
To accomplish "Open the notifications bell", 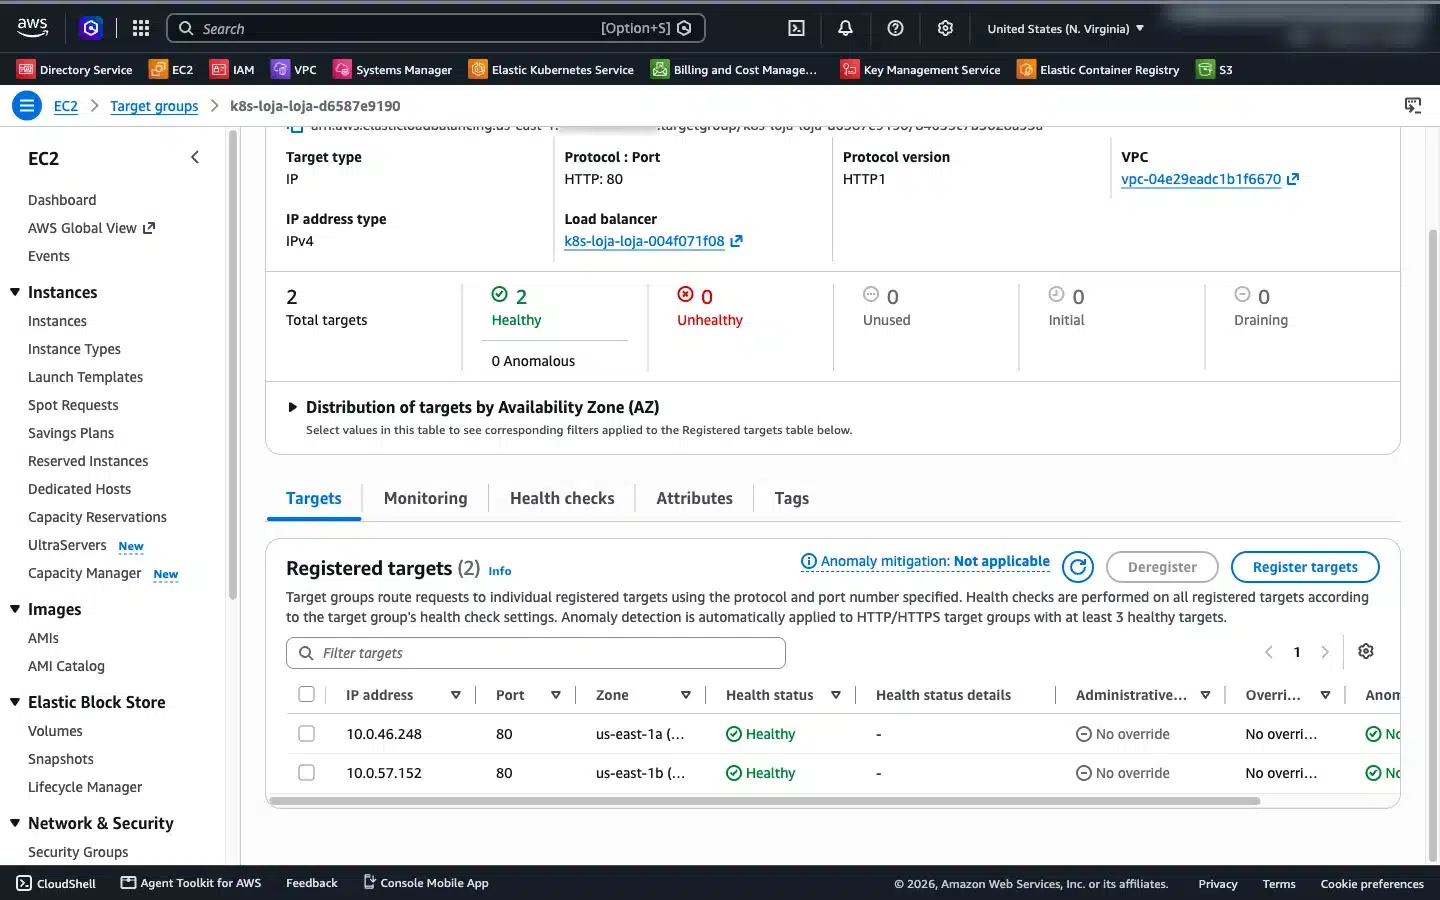I will tap(845, 28).
